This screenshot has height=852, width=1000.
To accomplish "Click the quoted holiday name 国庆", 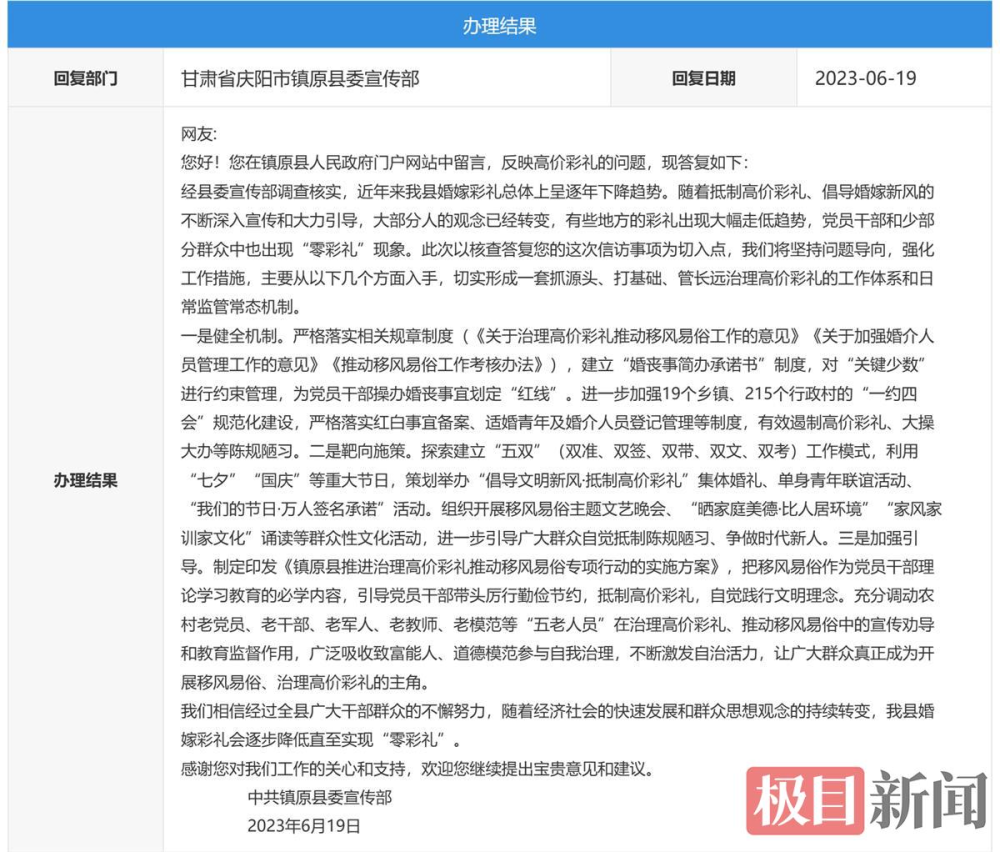I will point(277,480).
